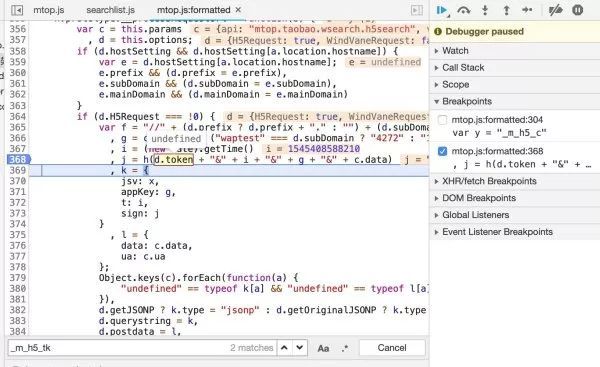Viewport: 600px width, 367px height.
Task: Click breakpoint code ', j = h(d.token + "&" + …'
Action: [x=522, y=165]
